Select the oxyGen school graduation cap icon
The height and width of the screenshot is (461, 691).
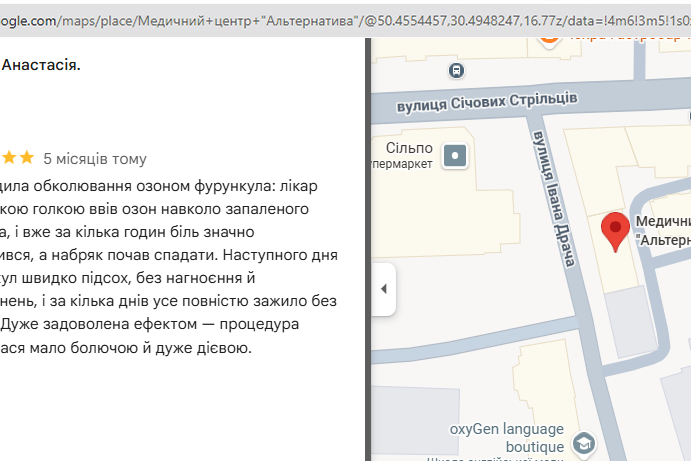(584, 443)
